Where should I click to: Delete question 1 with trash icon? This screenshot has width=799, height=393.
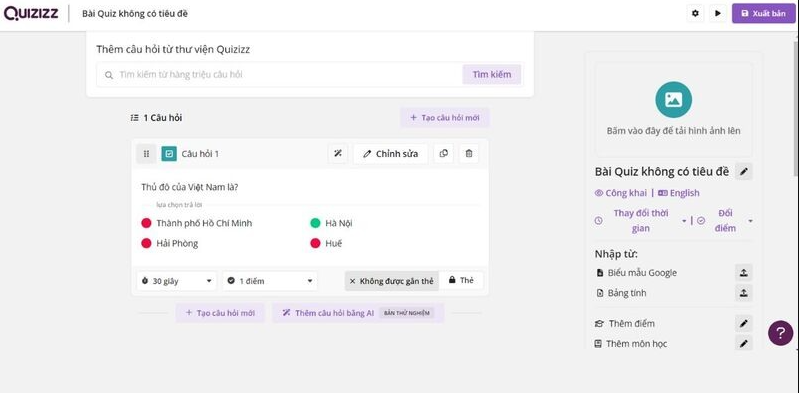click(x=469, y=153)
